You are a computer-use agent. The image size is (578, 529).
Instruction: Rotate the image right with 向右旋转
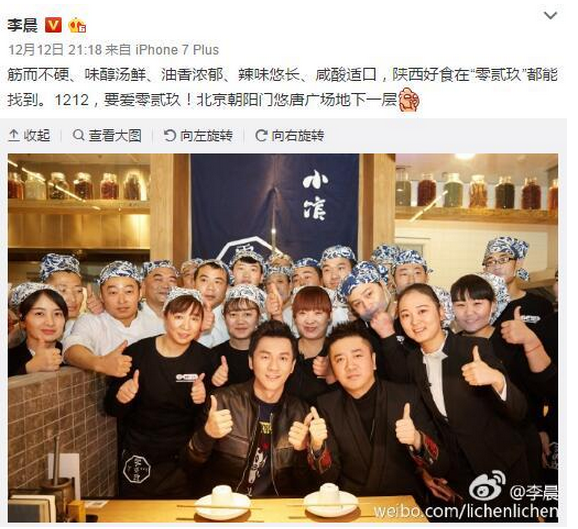(289, 136)
